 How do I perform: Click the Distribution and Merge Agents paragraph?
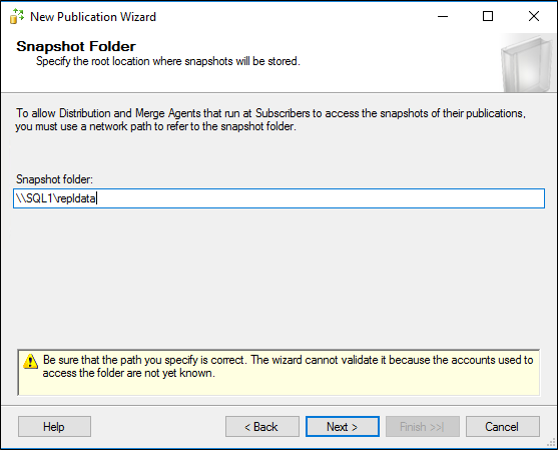(x=270, y=120)
